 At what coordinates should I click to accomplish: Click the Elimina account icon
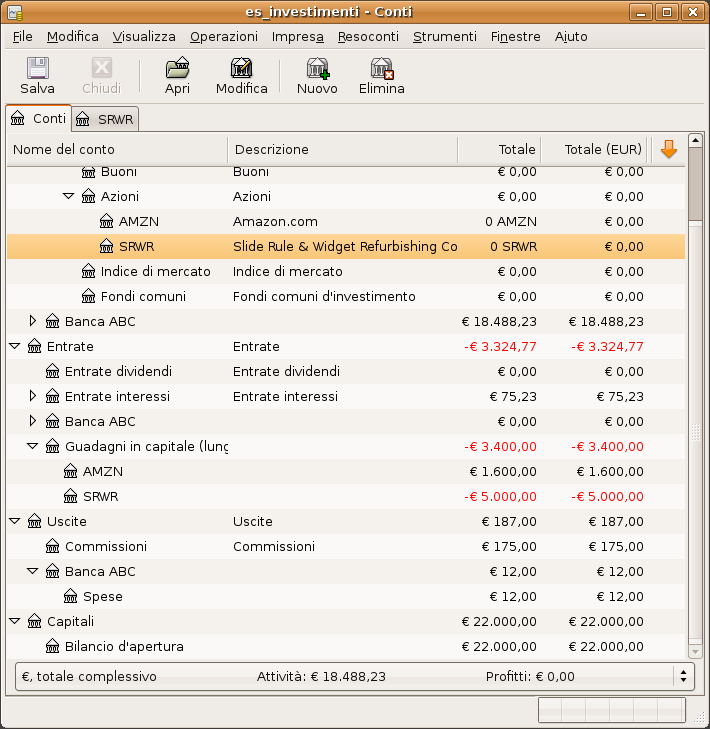coord(382,68)
